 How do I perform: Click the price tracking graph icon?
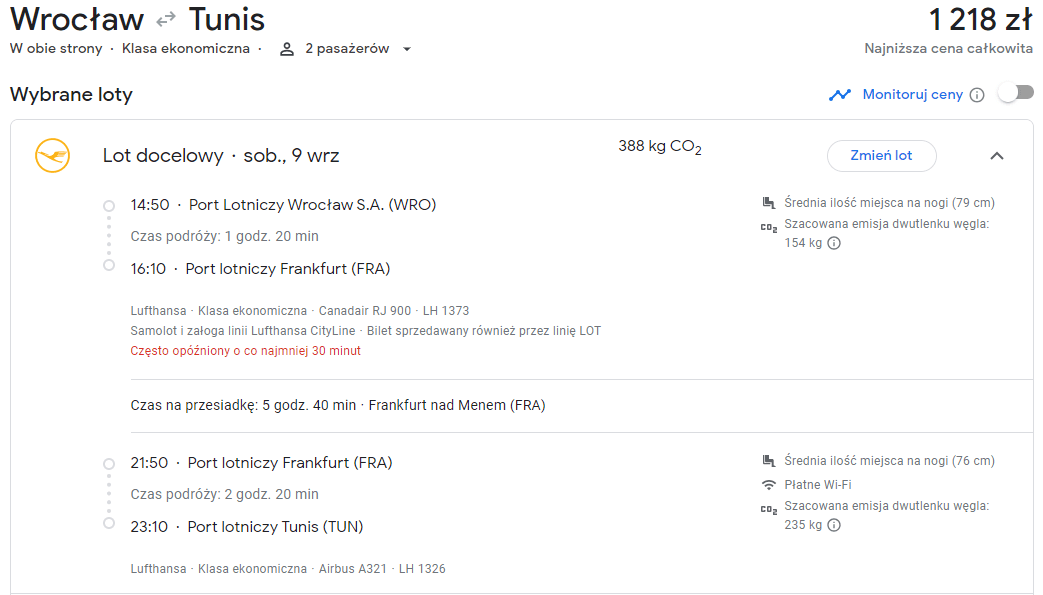click(839, 95)
